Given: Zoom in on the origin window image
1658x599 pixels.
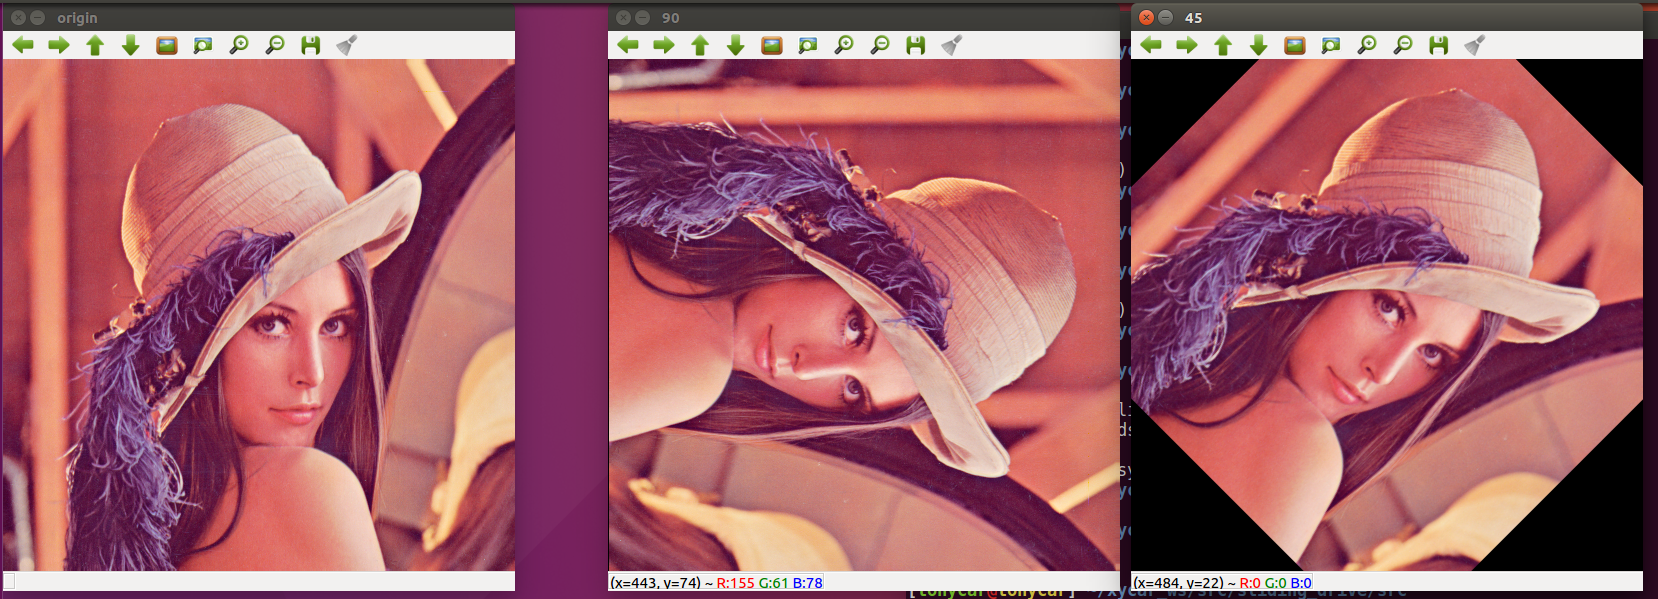Looking at the screenshot, I should pos(239,45).
